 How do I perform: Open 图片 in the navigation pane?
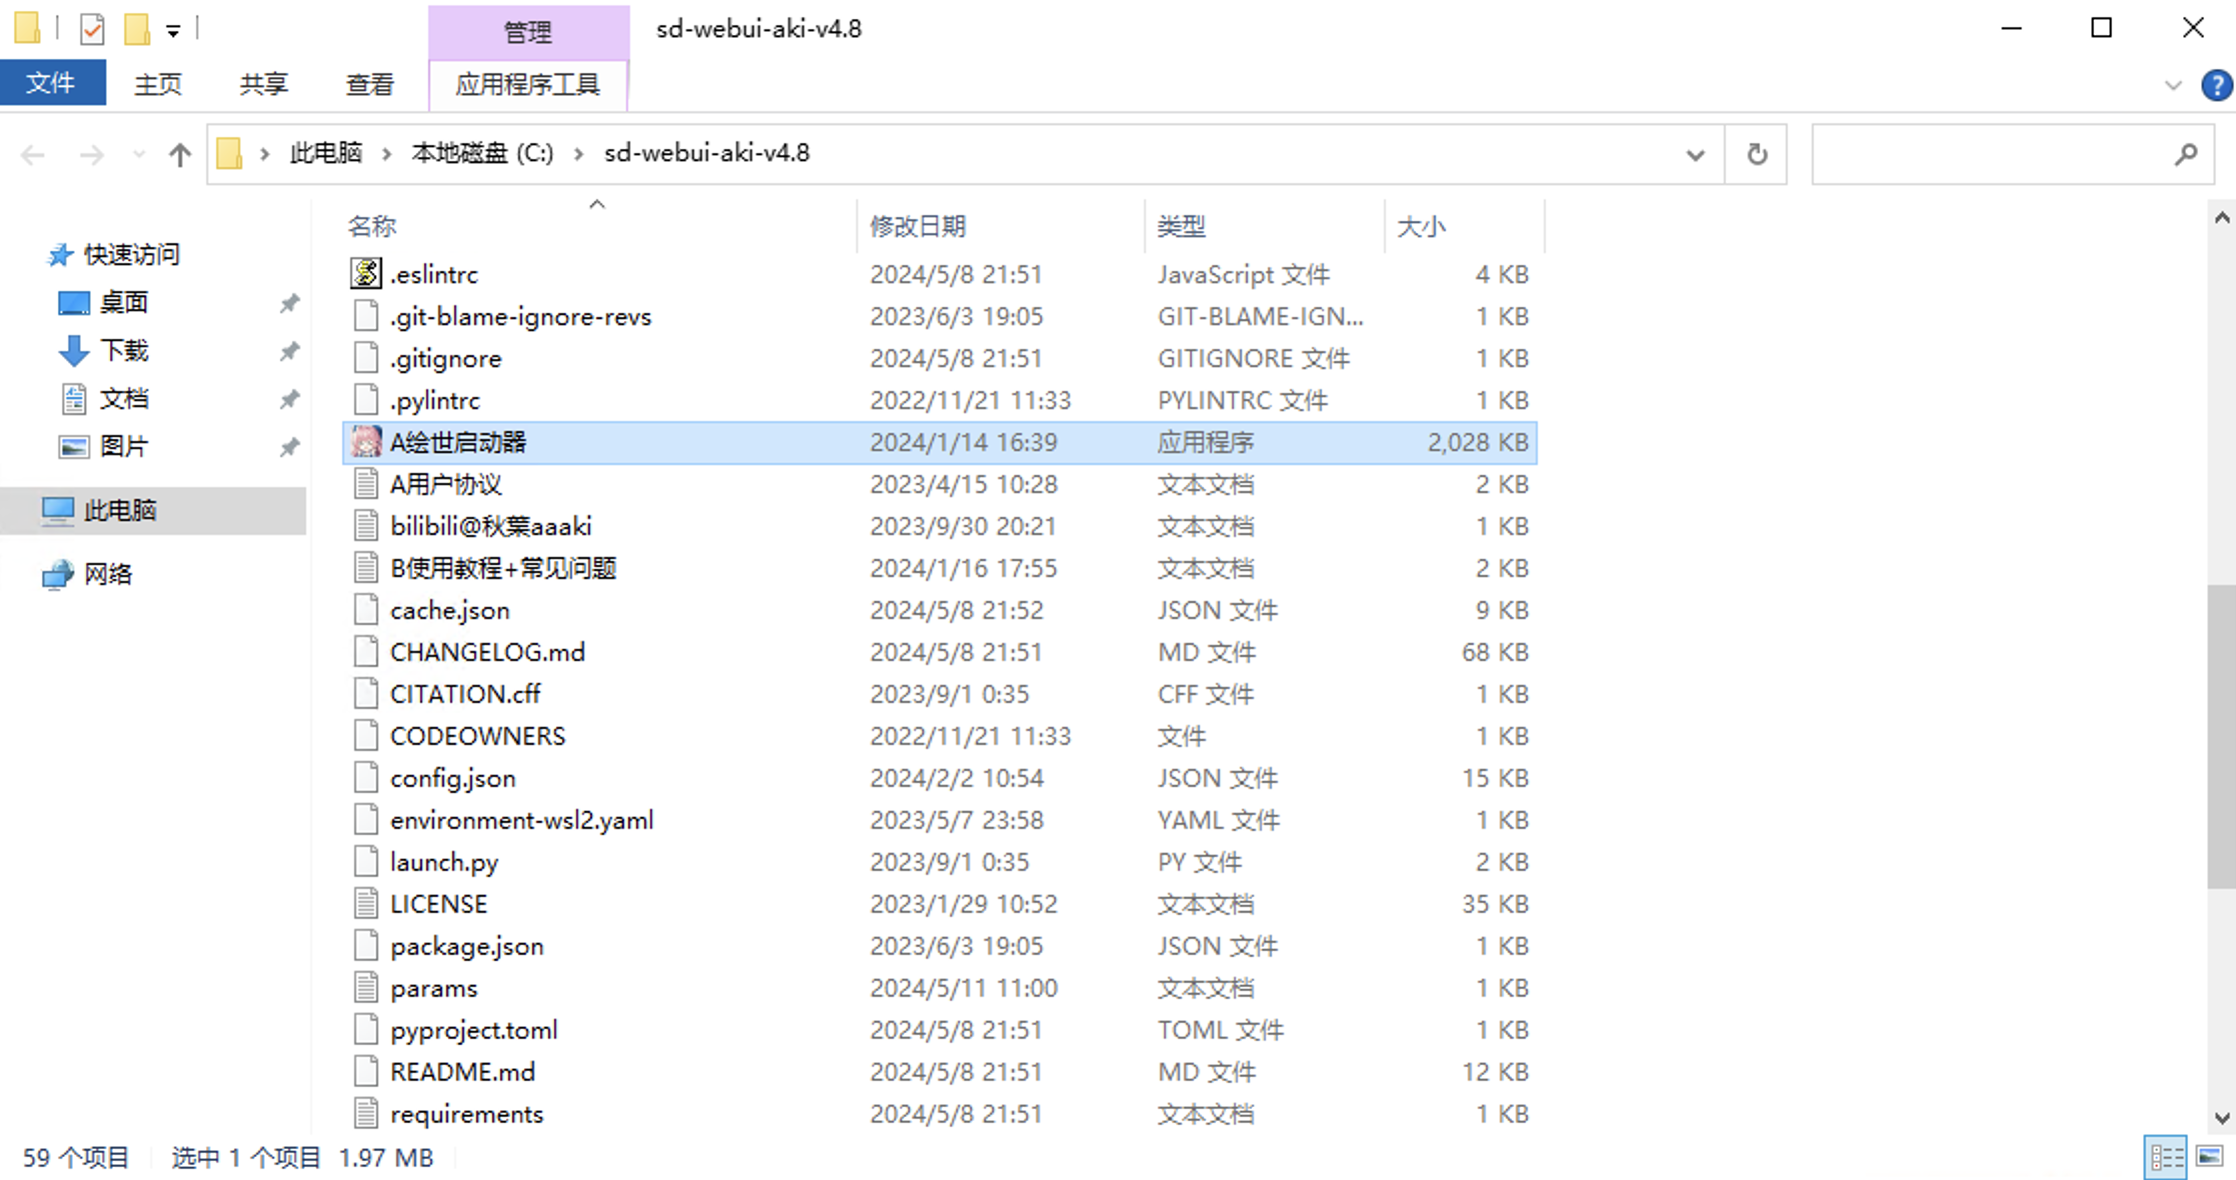[124, 446]
